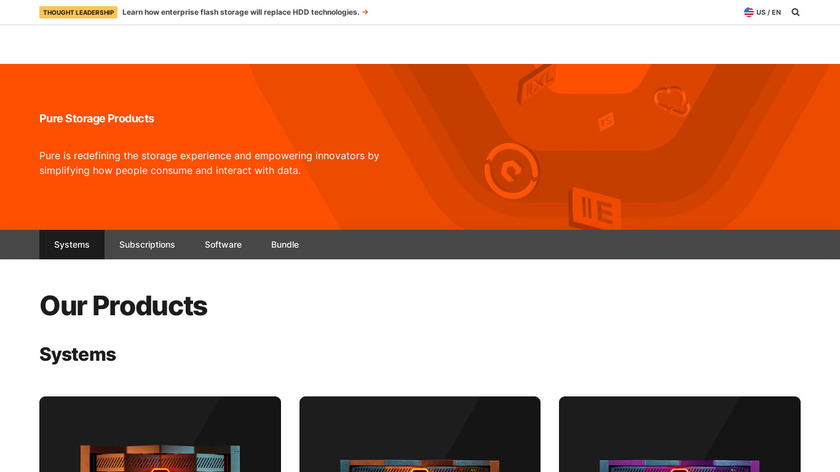Click the Pure is redefining storage description
This screenshot has width=840, height=472.
(209, 163)
